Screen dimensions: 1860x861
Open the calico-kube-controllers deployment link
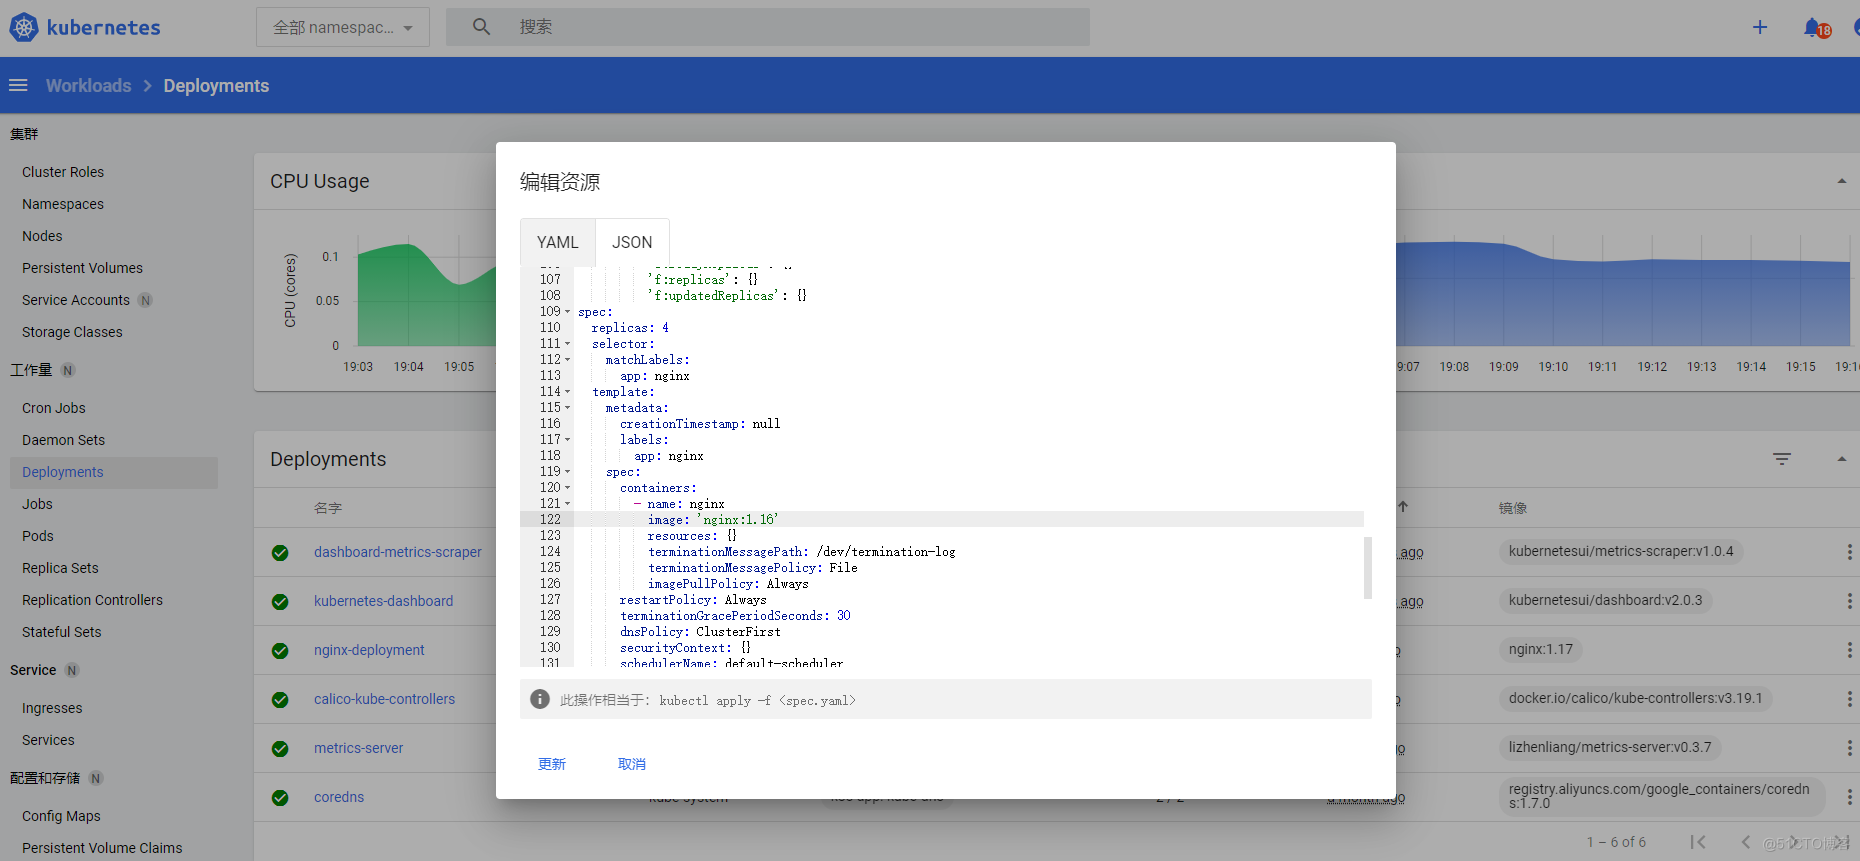384,699
